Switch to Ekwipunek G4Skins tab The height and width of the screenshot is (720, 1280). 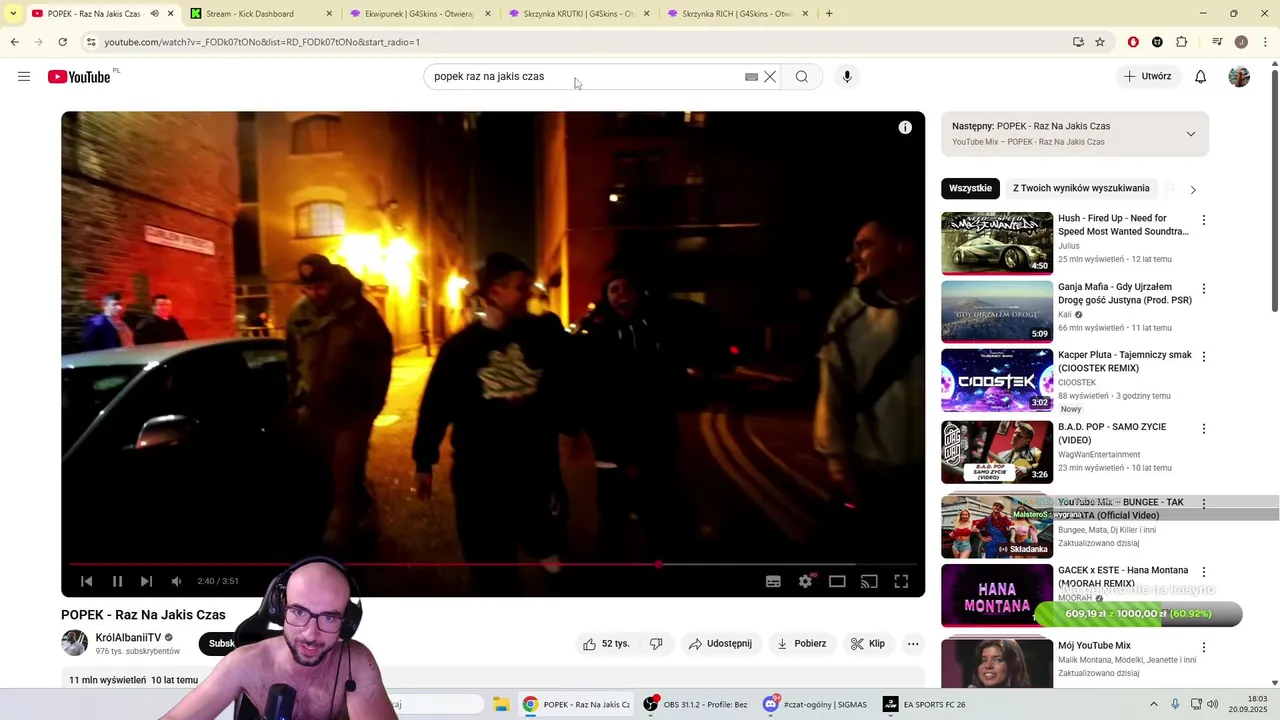pyautogui.click(x=420, y=14)
